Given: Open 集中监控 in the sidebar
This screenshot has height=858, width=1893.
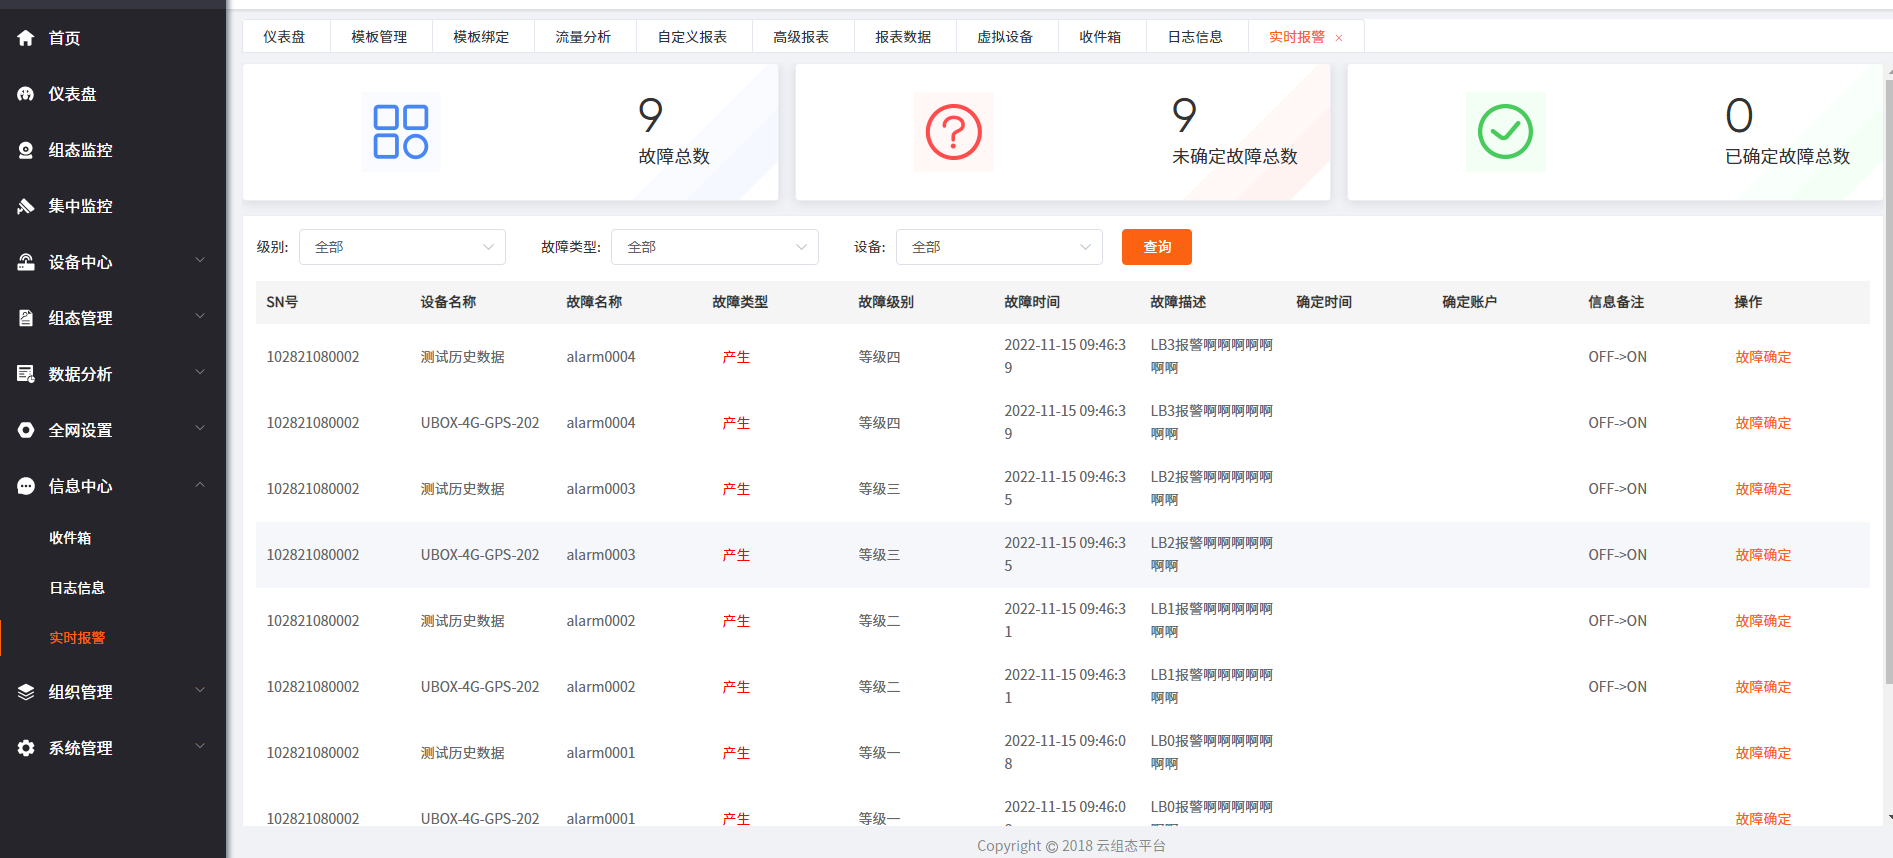Looking at the screenshot, I should (x=80, y=206).
